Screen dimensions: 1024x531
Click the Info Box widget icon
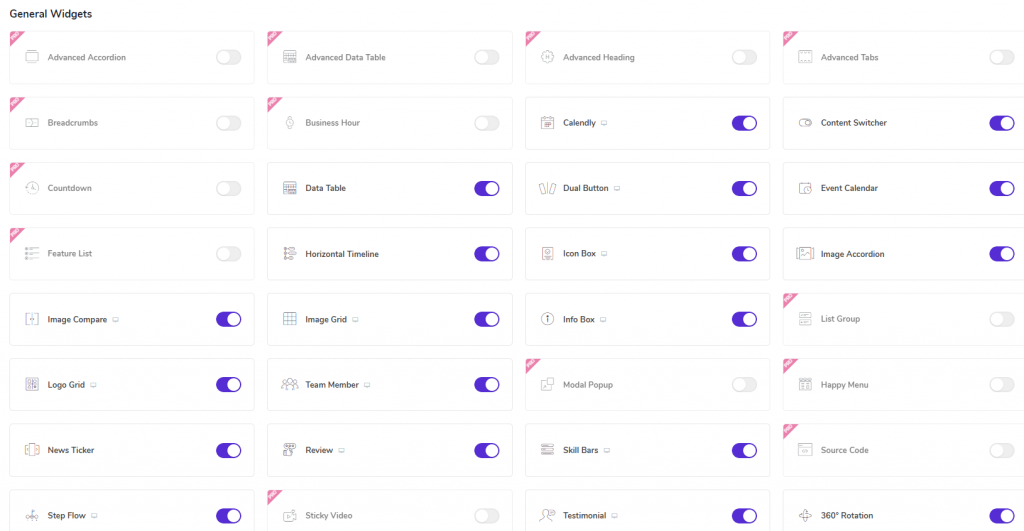547,319
